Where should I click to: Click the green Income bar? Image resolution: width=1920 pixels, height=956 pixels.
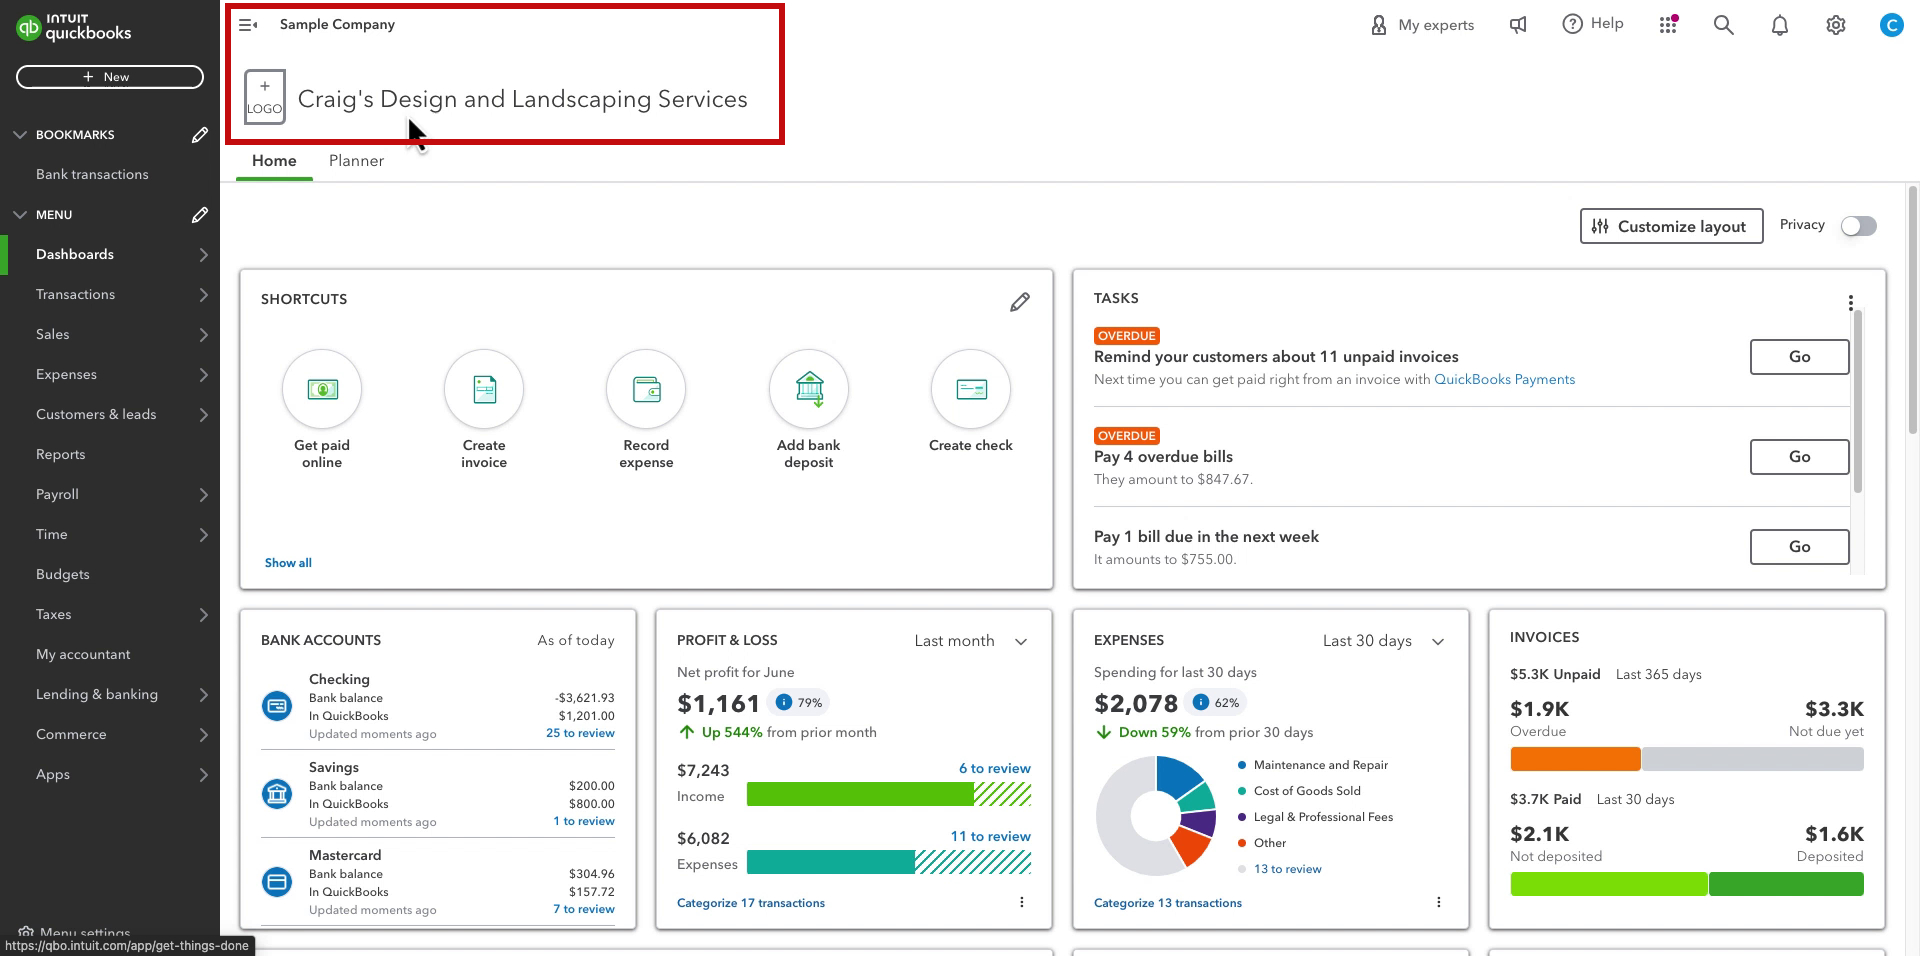point(860,794)
